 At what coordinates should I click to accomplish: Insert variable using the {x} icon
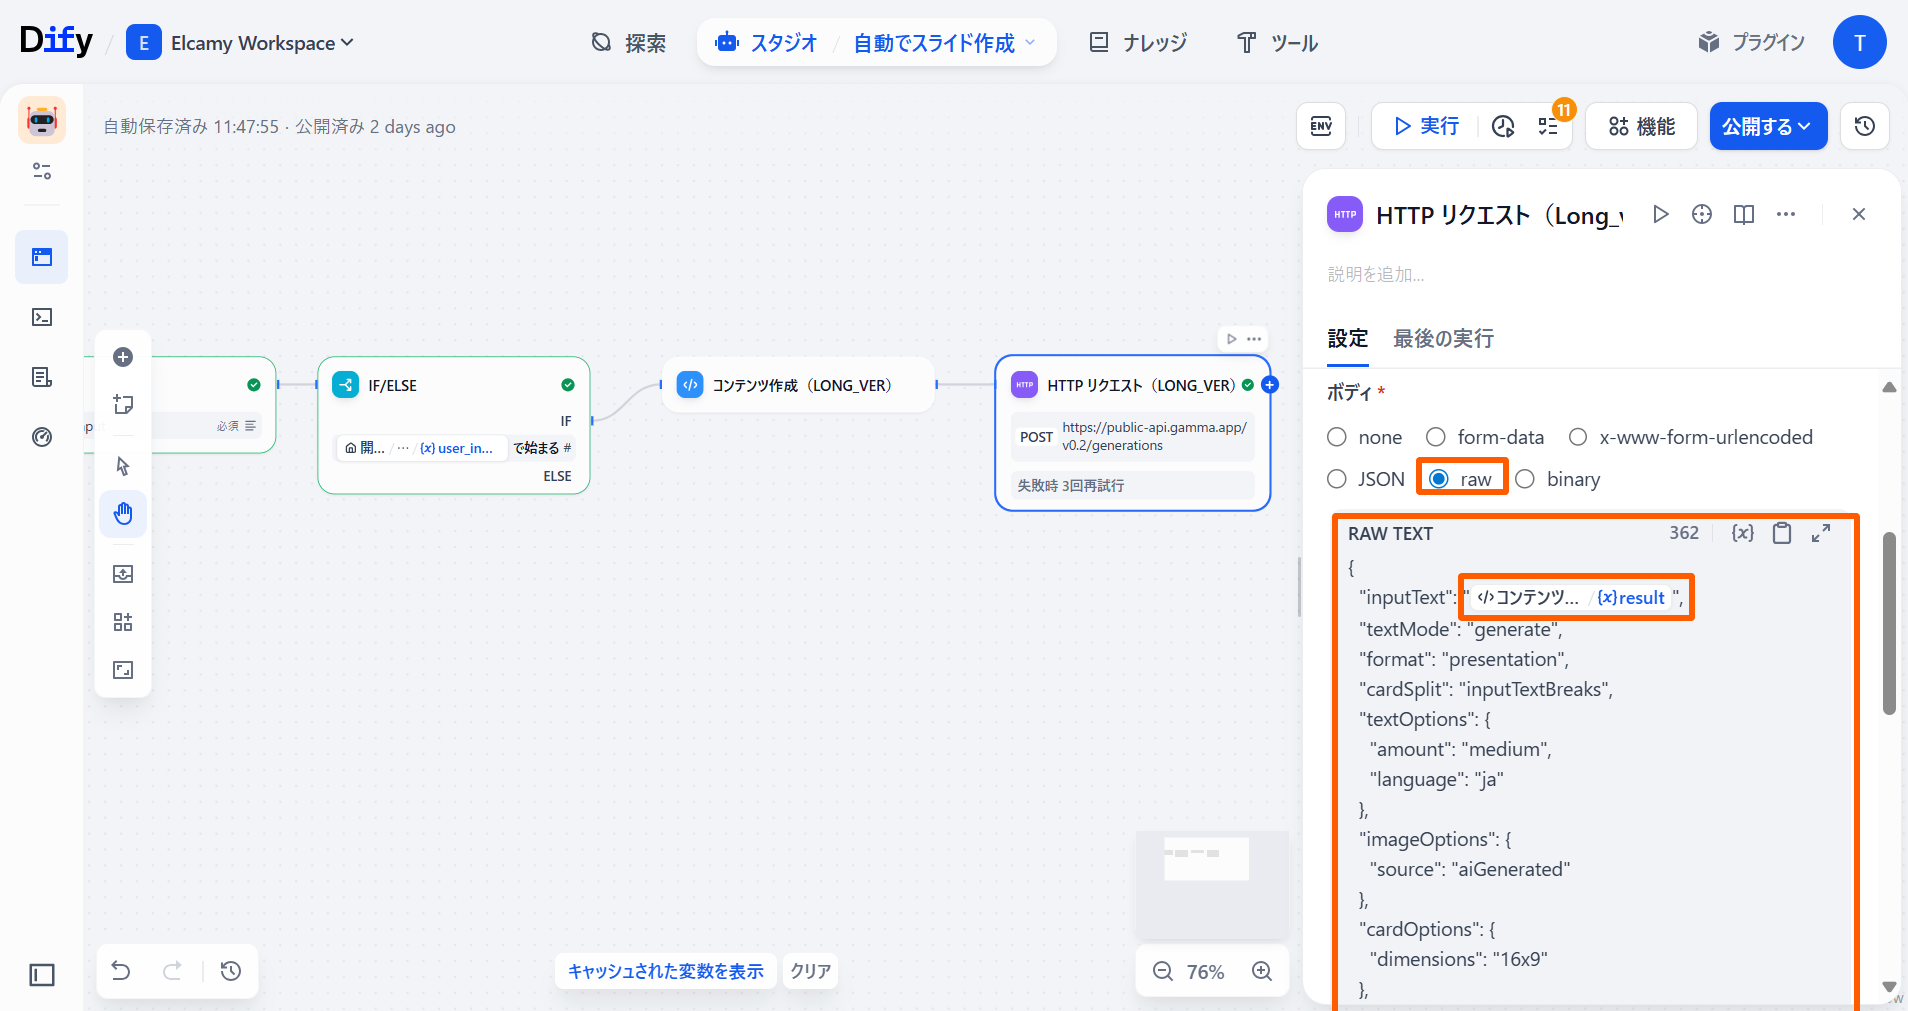pos(1742,533)
